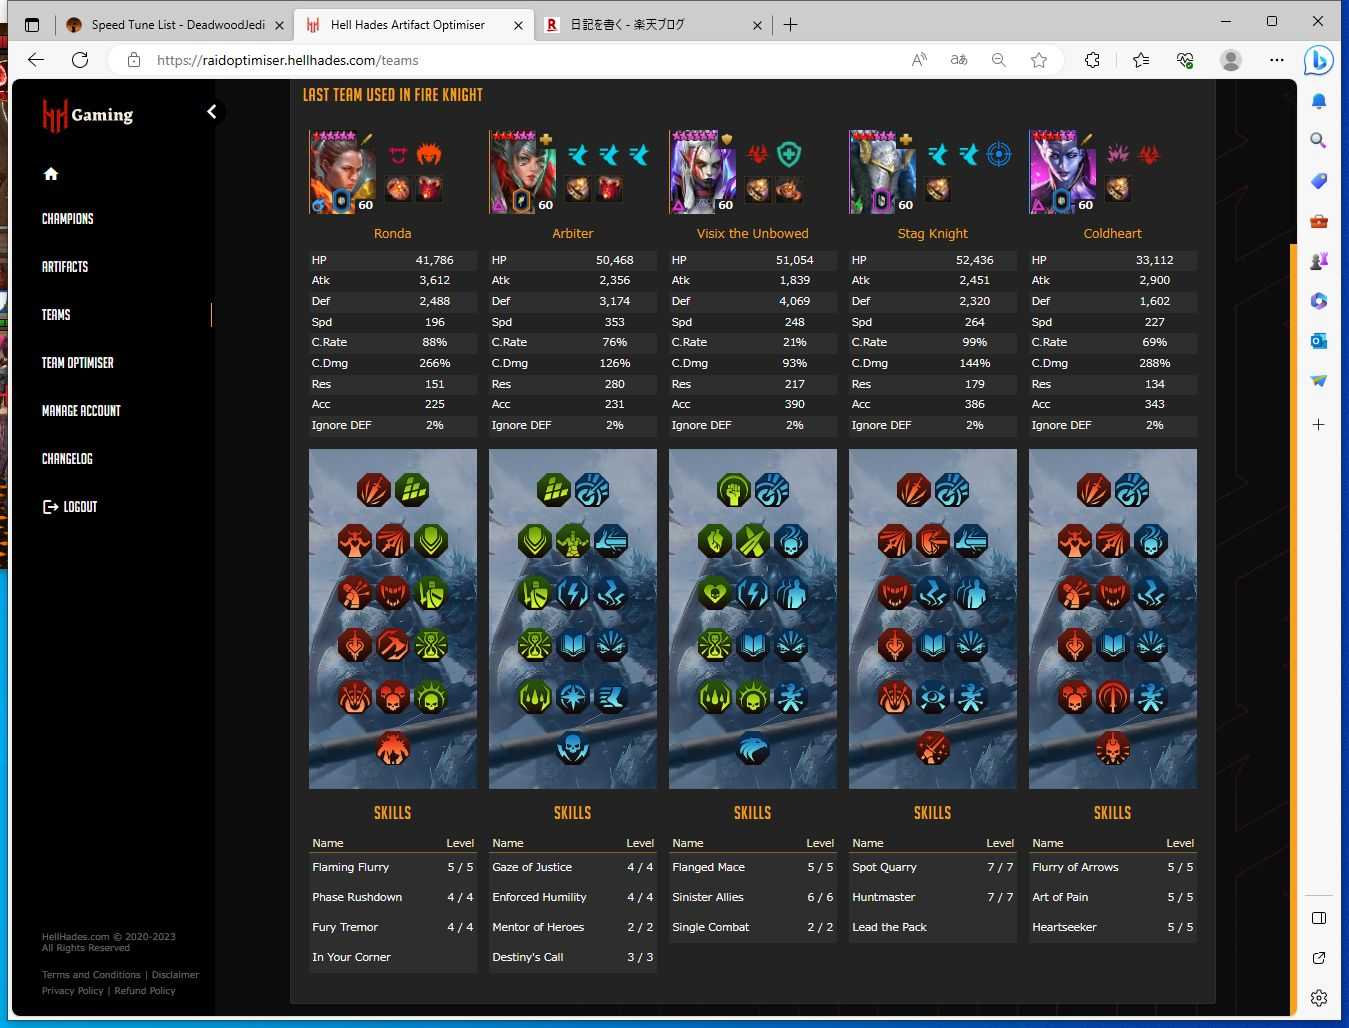This screenshot has width=1349, height=1028.
Task: Click Coldheart's red debuff icons
Action: [x=1150, y=154]
